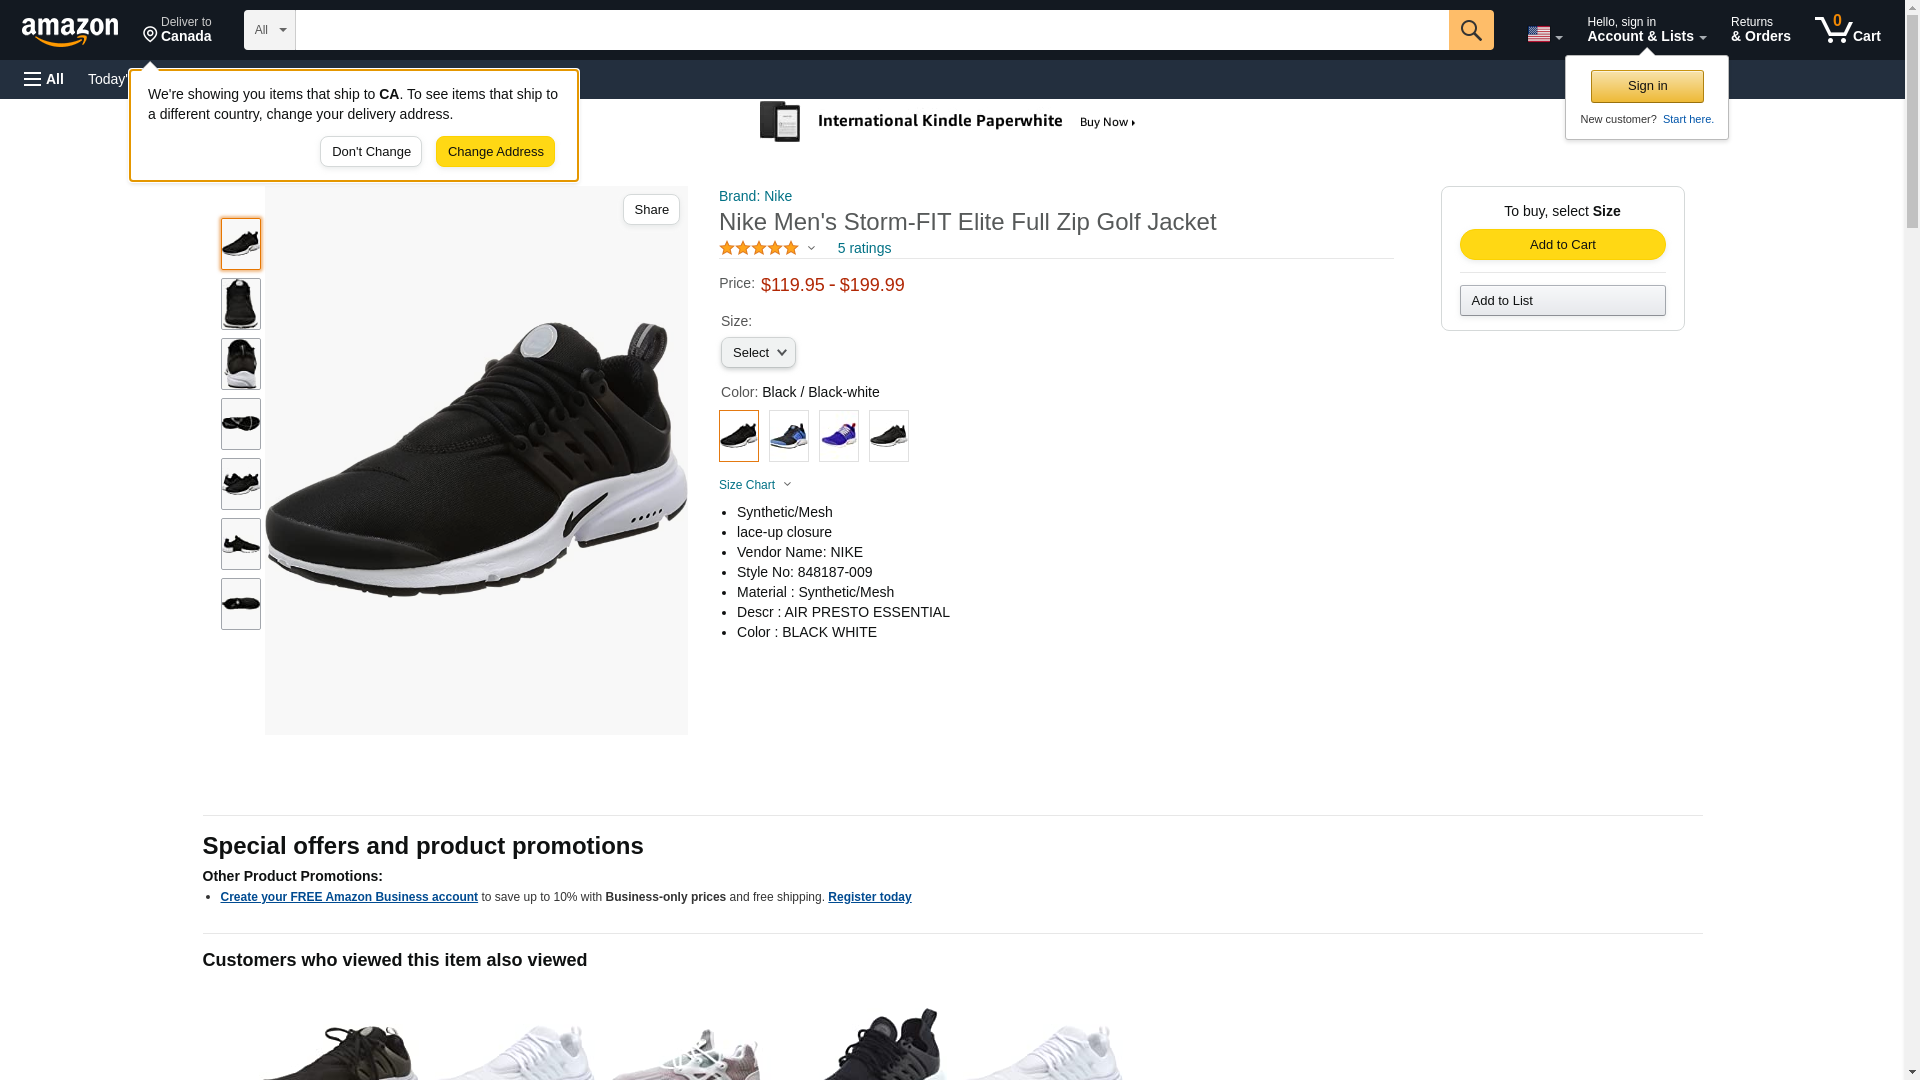Click the Change Address button
Screen dimensions: 1920x1080
495,152
